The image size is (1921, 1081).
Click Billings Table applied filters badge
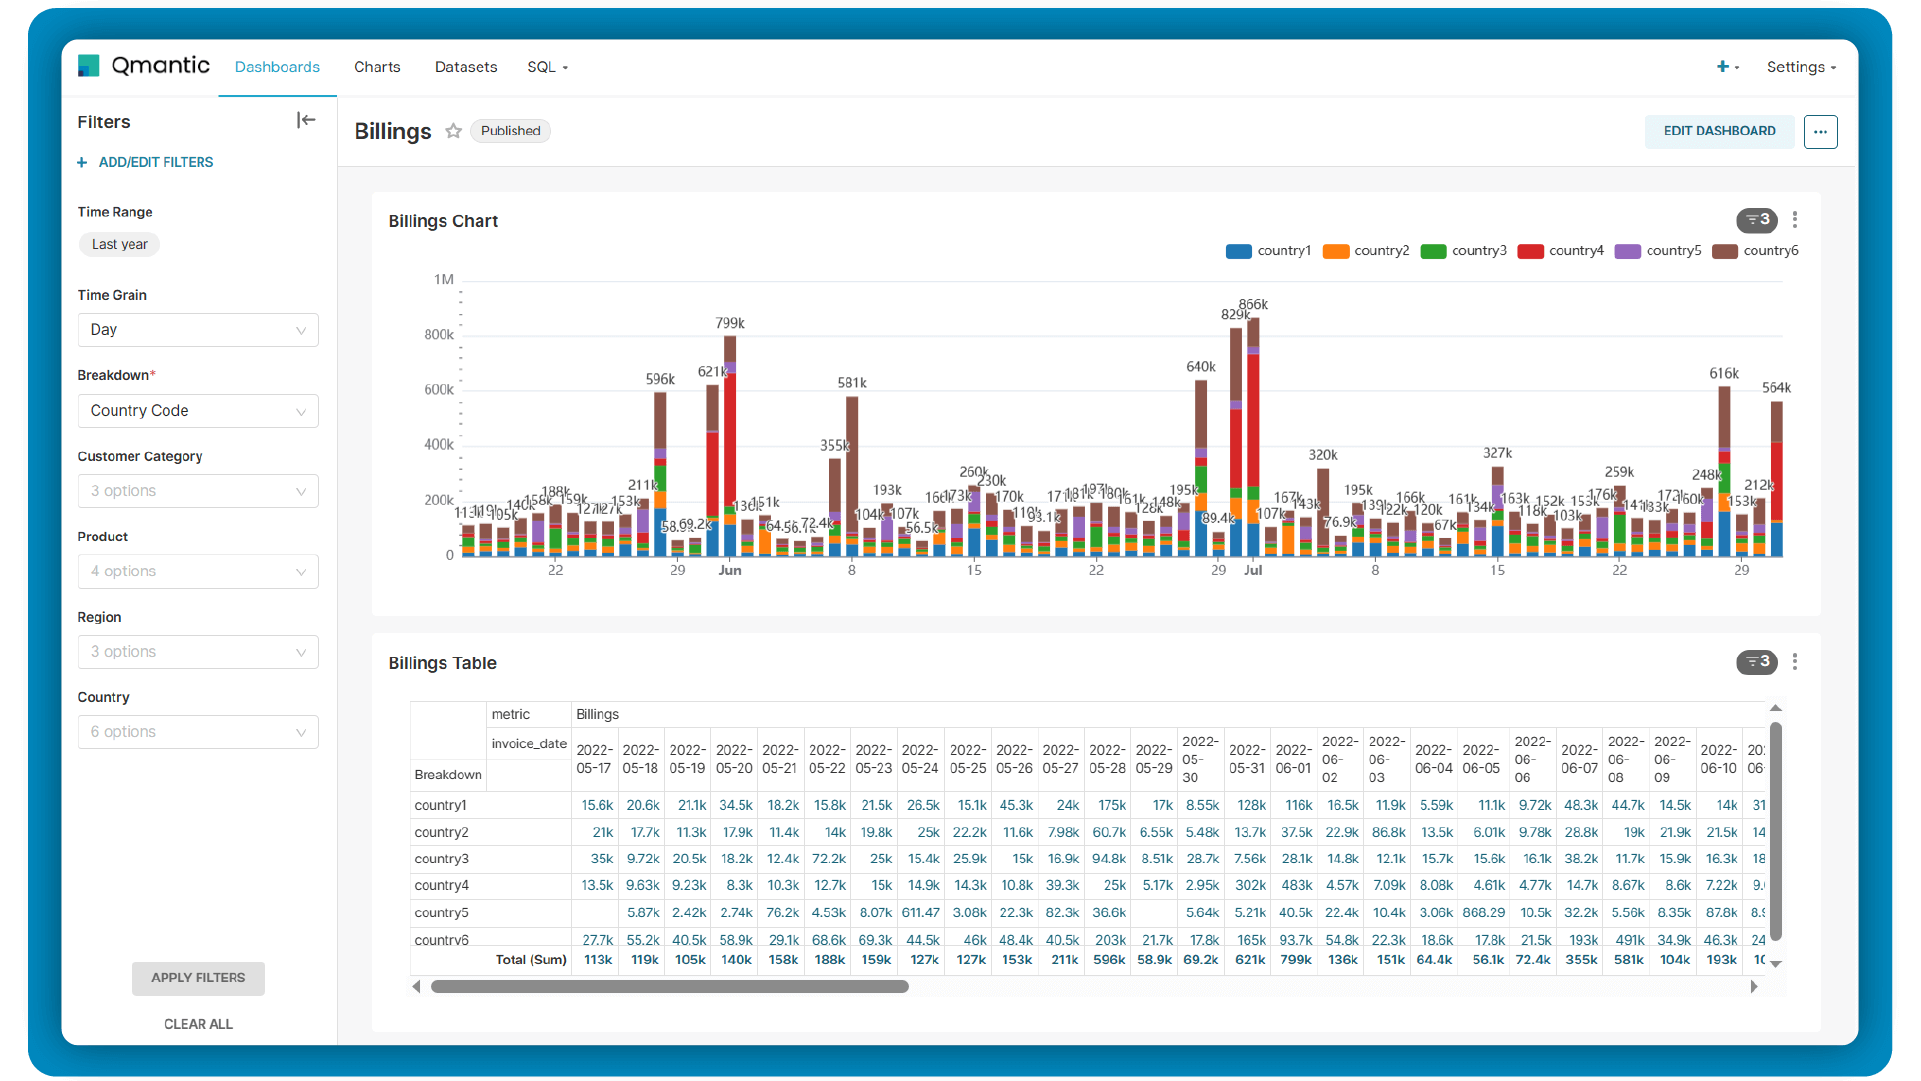pos(1757,662)
